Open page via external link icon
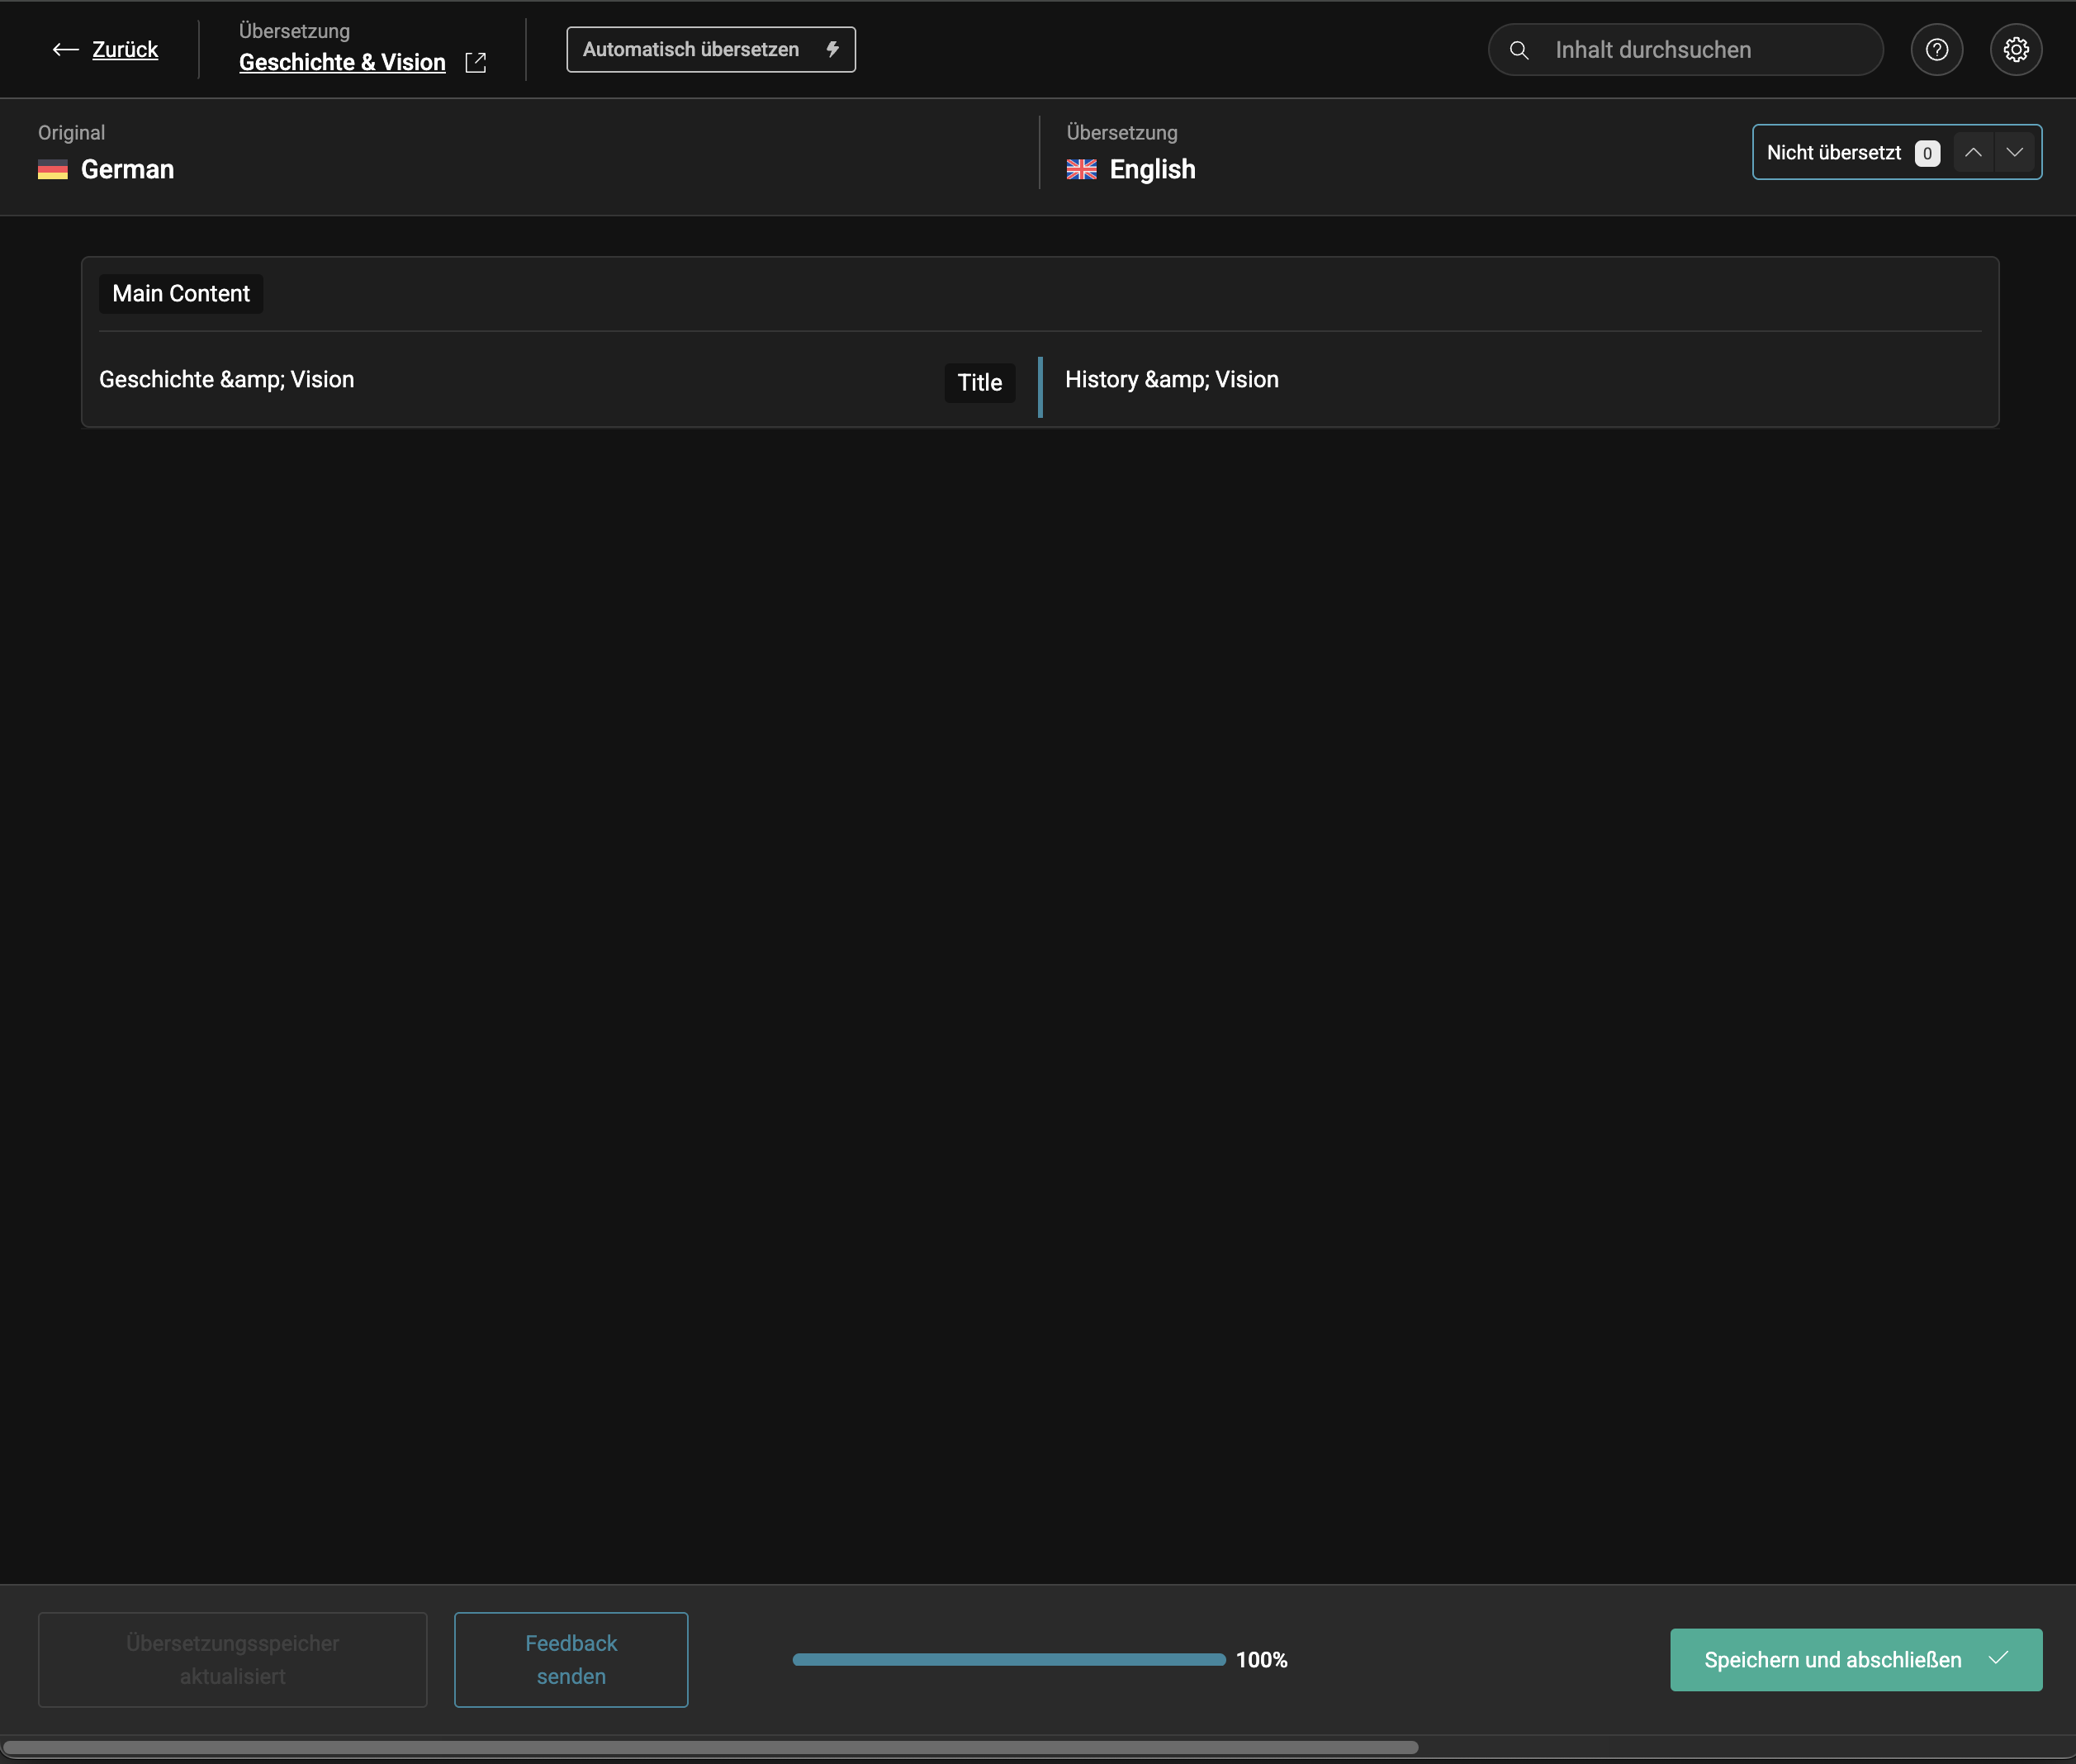Viewport: 2076px width, 1764px height. click(476, 63)
